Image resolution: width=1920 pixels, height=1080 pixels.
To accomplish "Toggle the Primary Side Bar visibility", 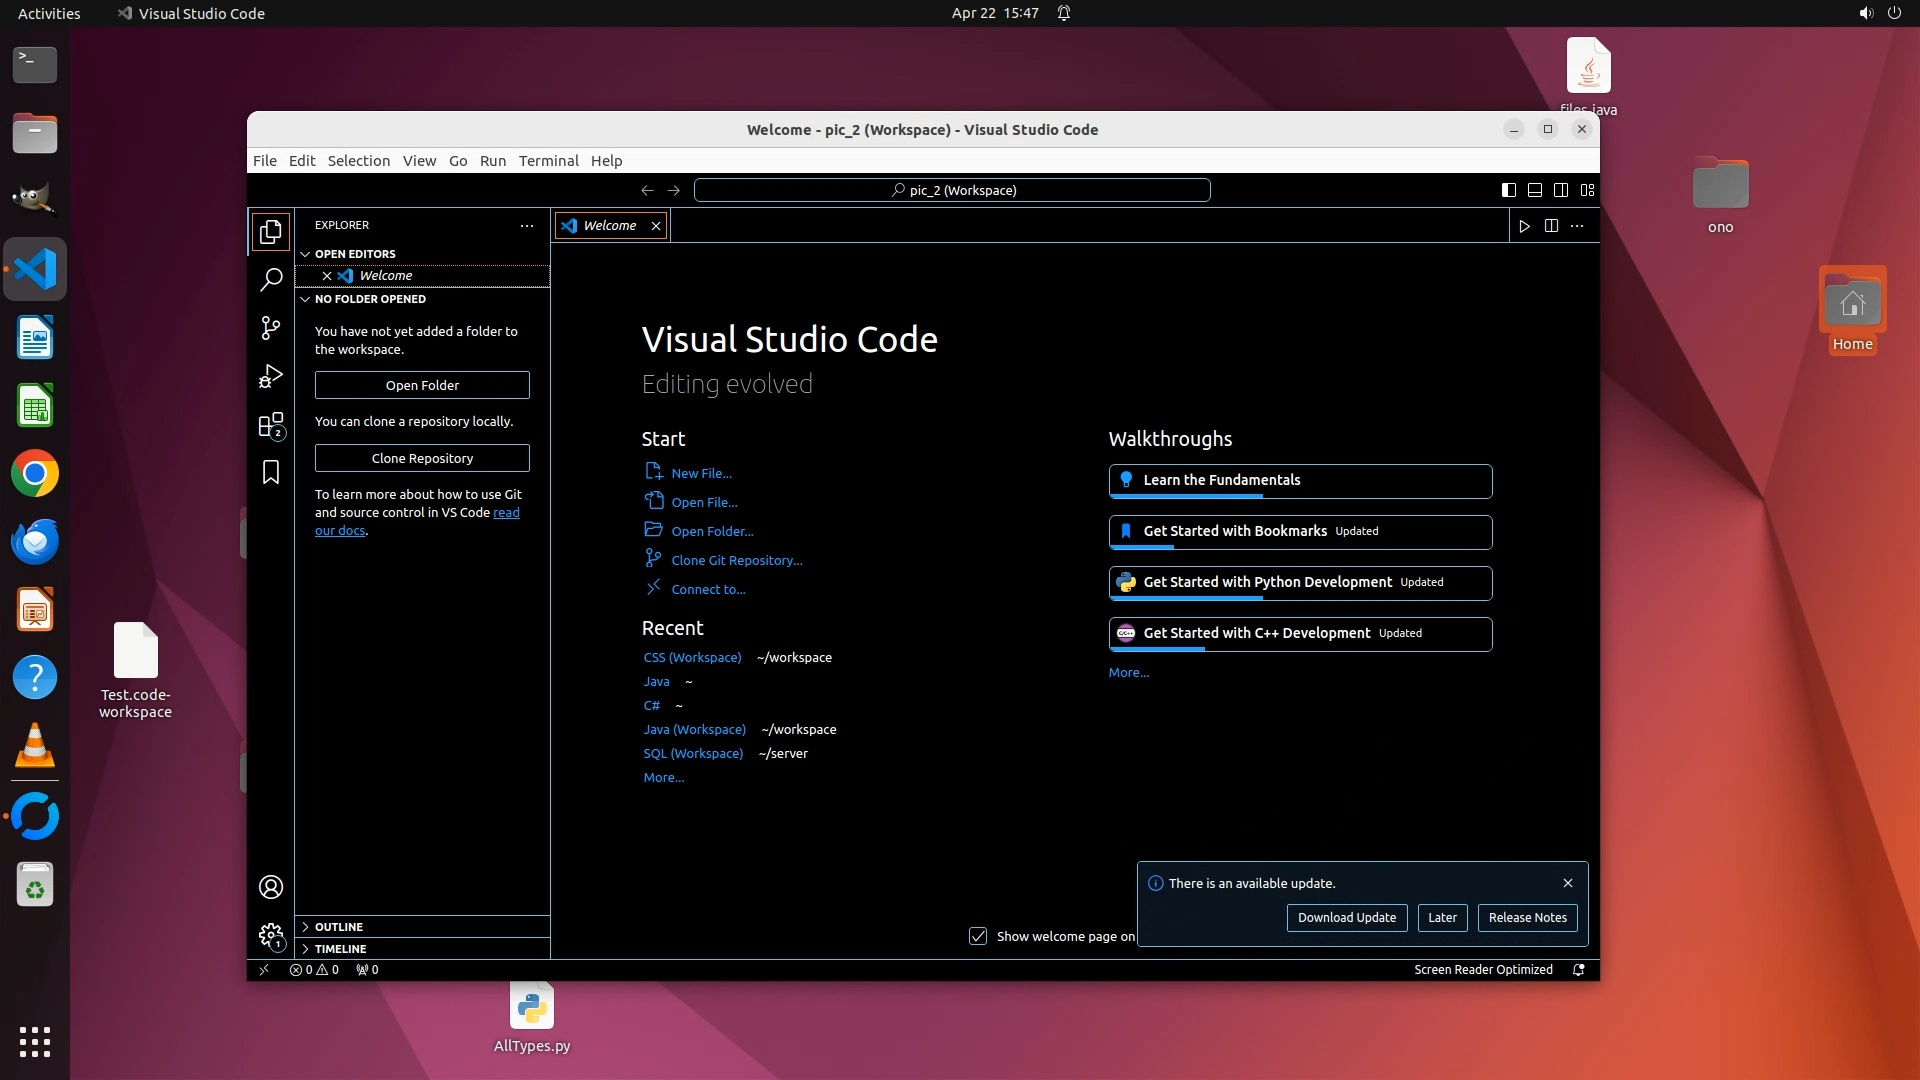I will [x=1509, y=190].
